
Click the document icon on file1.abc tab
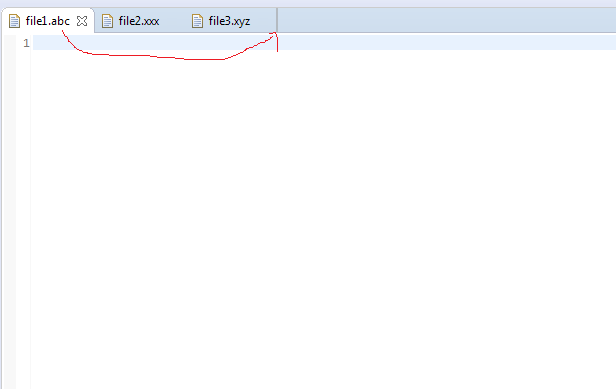point(14,21)
